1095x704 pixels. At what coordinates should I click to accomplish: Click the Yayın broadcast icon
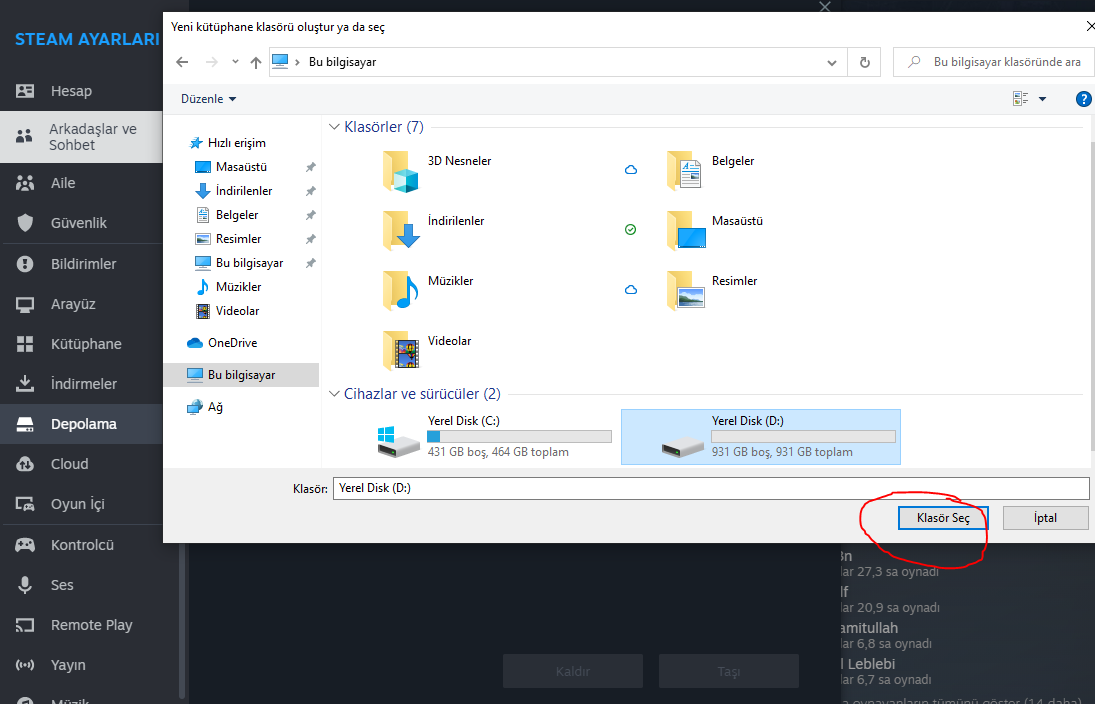coord(25,665)
